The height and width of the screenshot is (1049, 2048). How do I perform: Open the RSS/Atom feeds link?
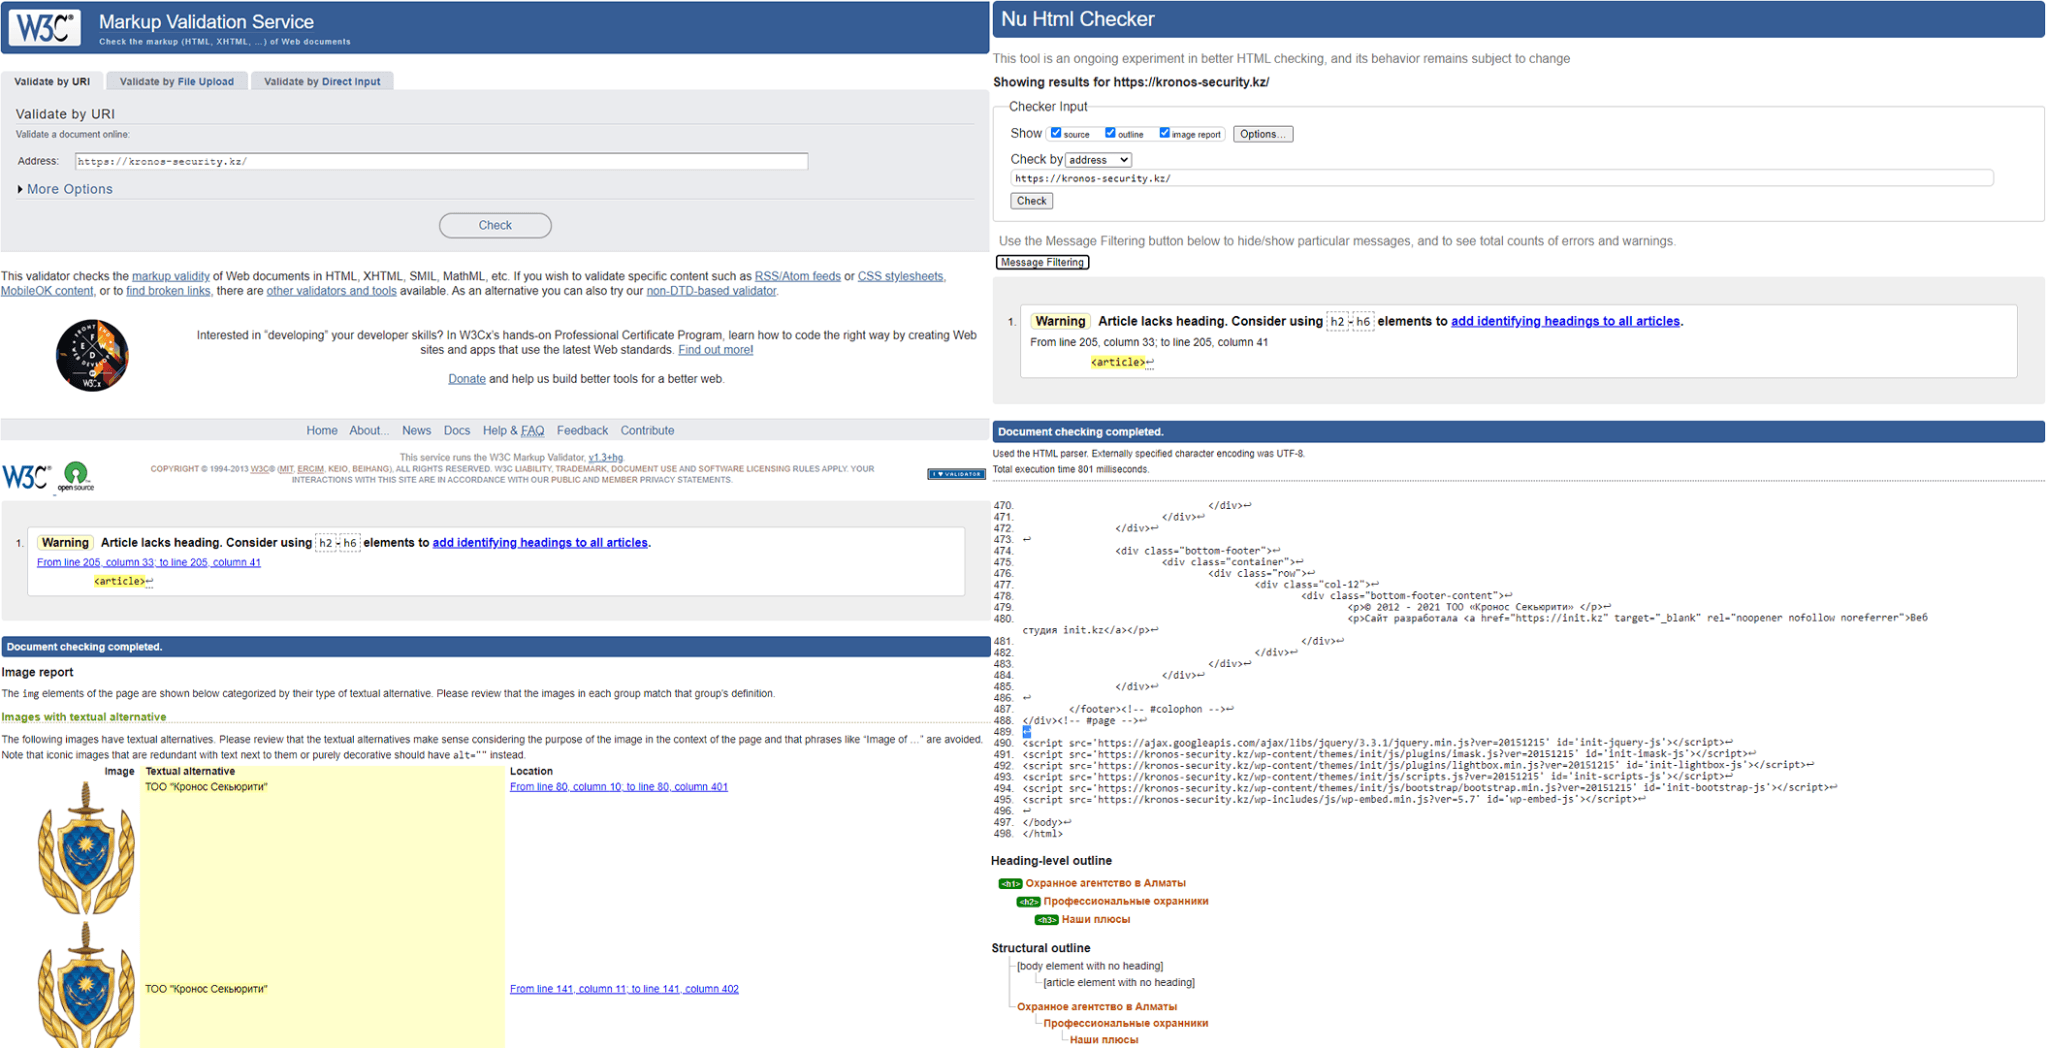[x=797, y=277]
